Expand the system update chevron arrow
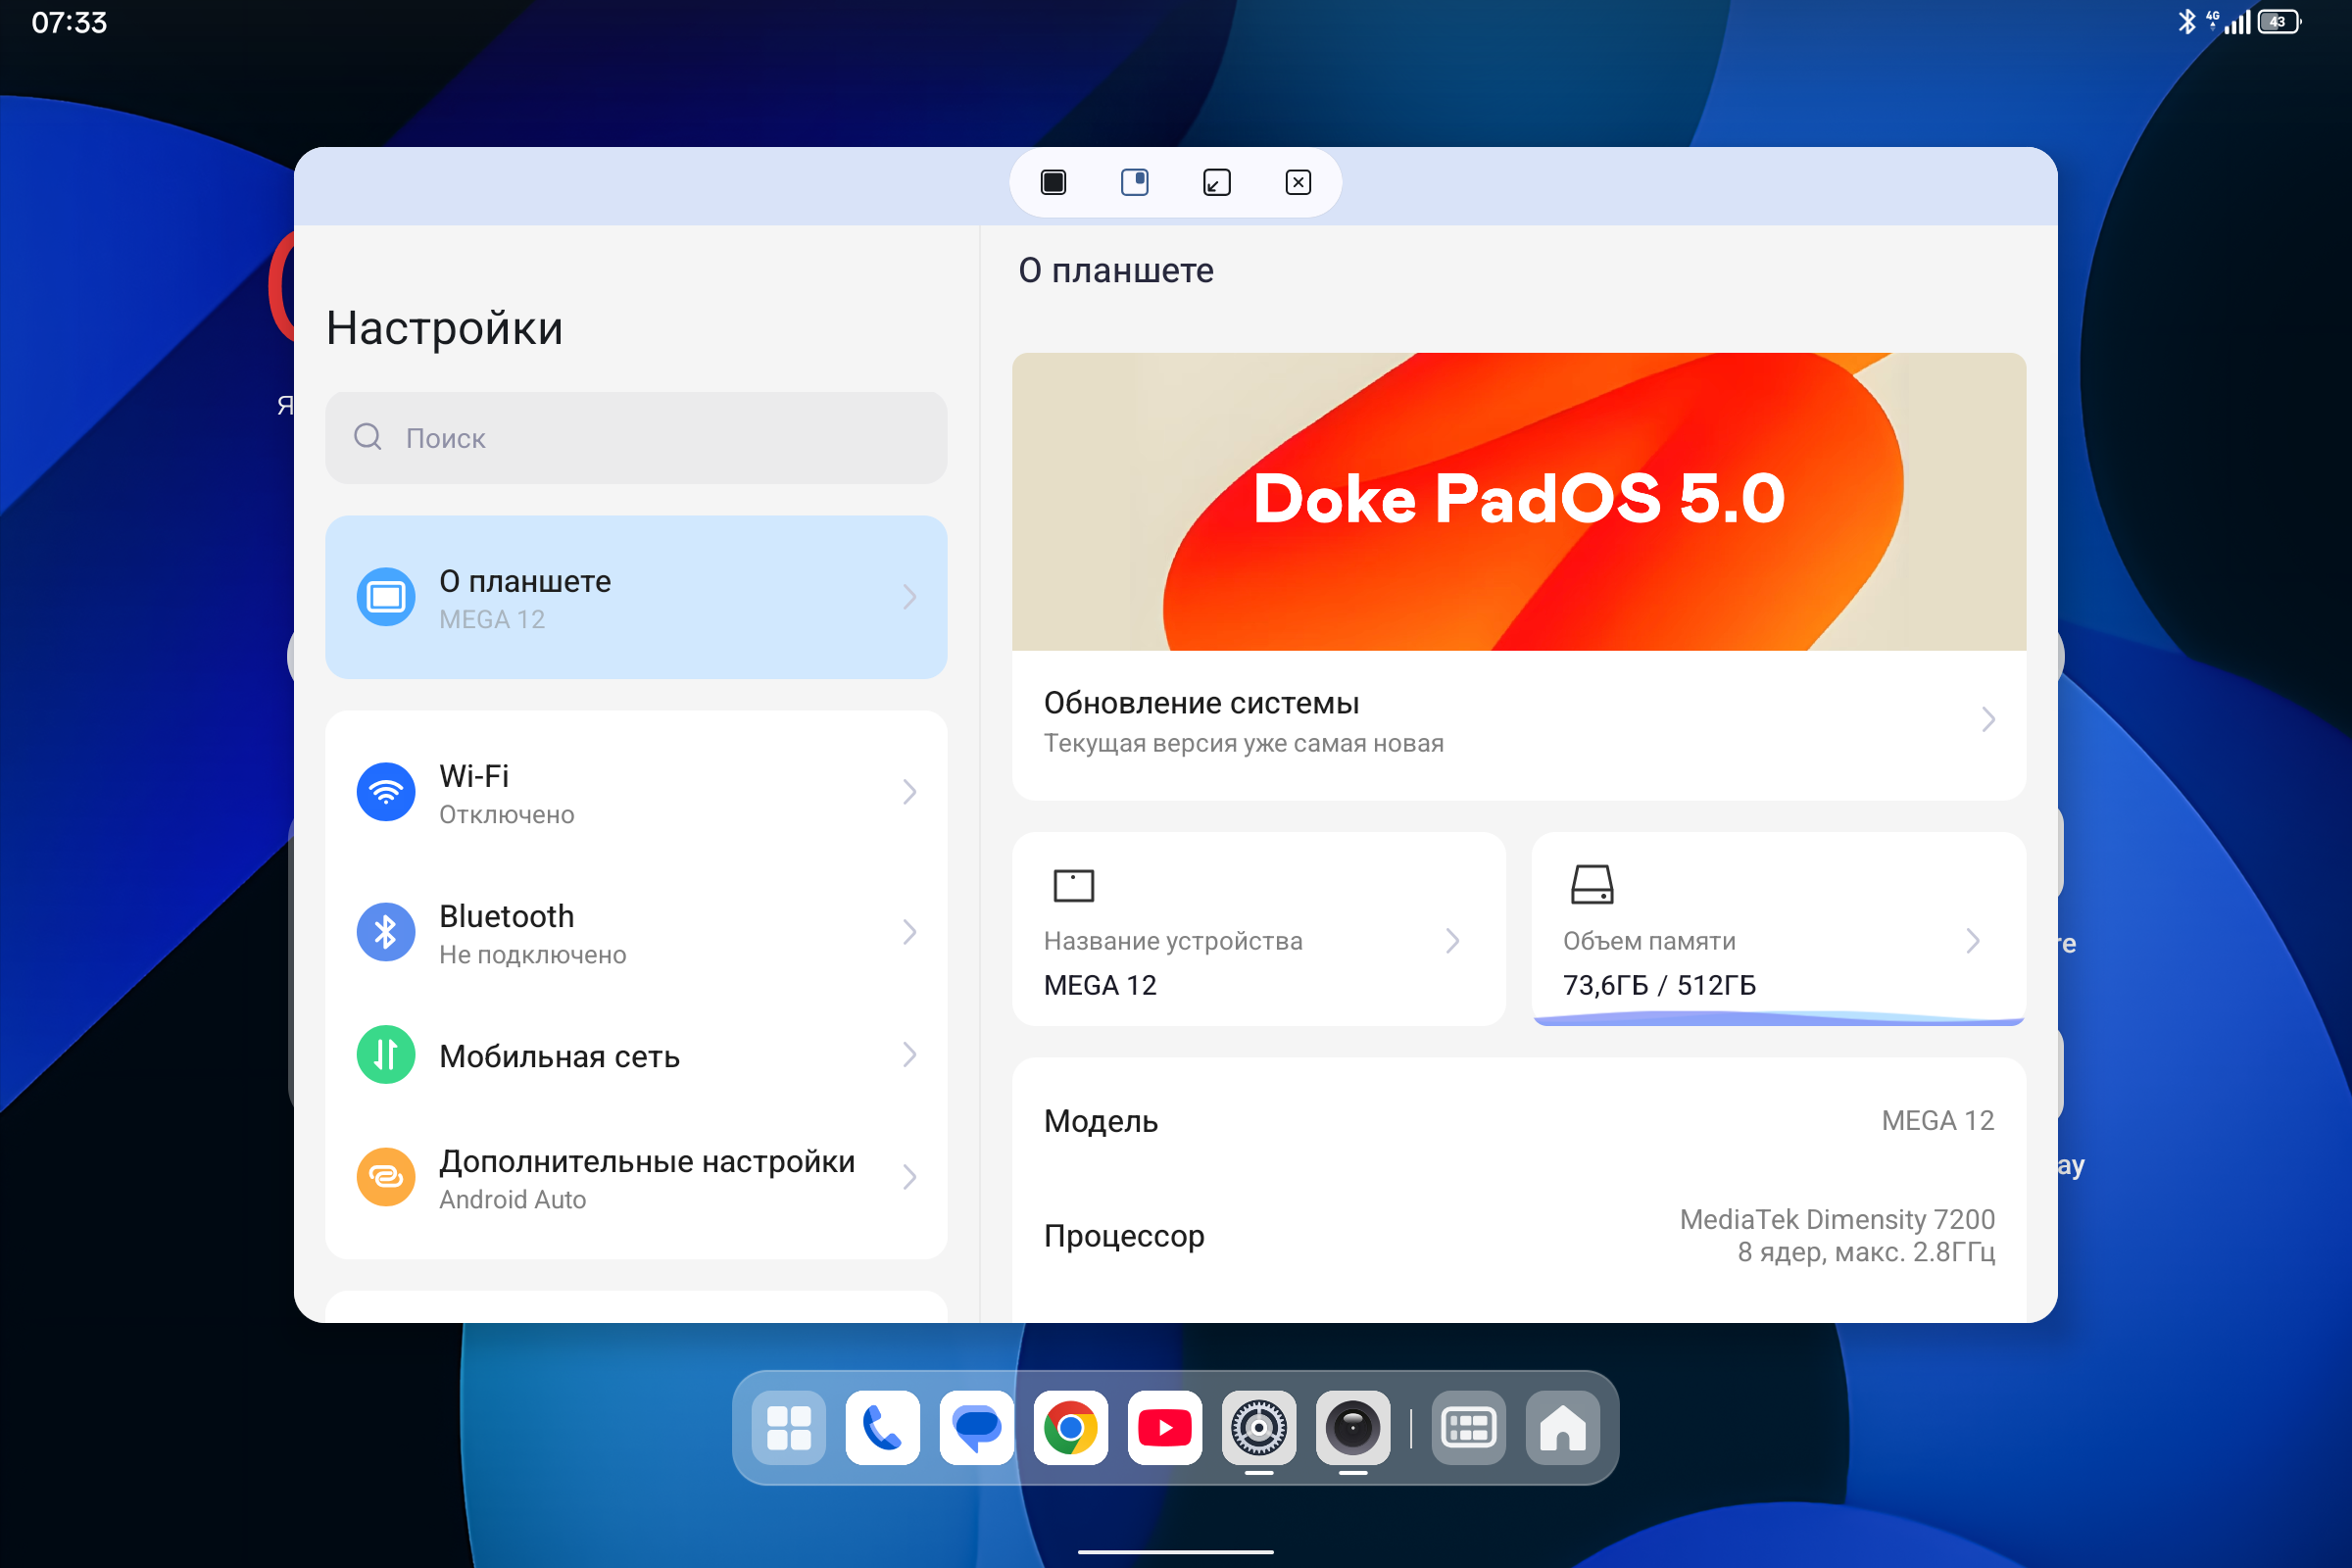This screenshot has width=2352, height=1568. [1988, 720]
